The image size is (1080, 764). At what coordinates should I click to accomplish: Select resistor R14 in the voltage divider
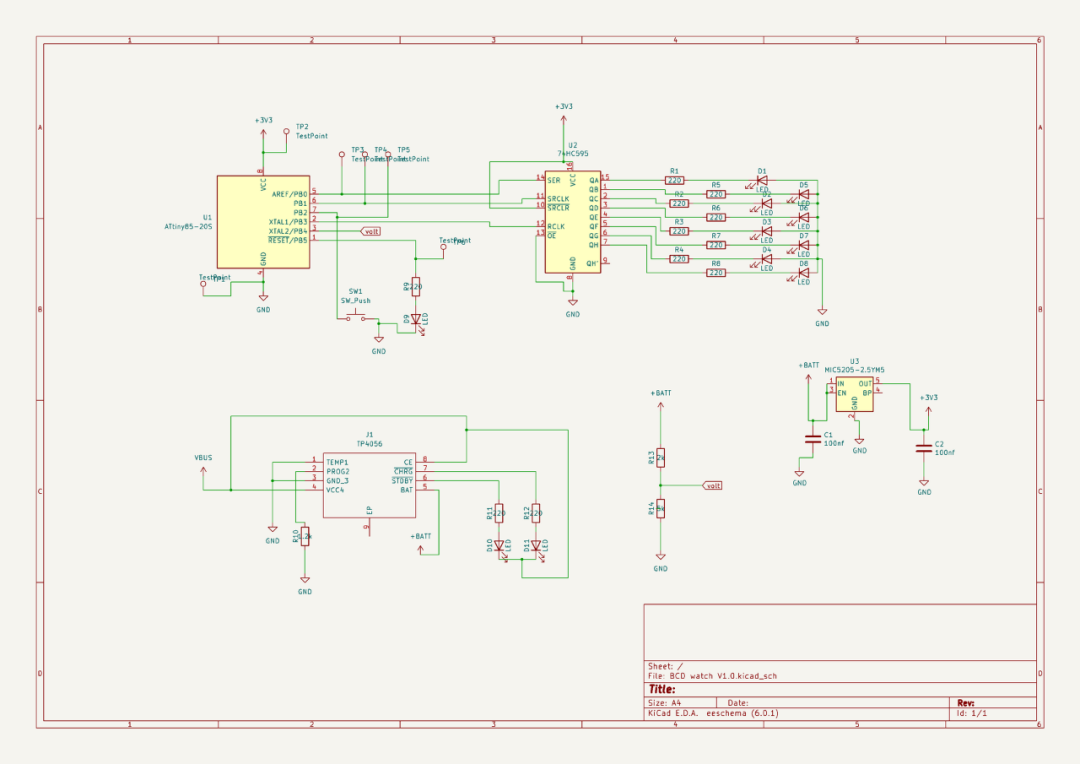(661, 508)
